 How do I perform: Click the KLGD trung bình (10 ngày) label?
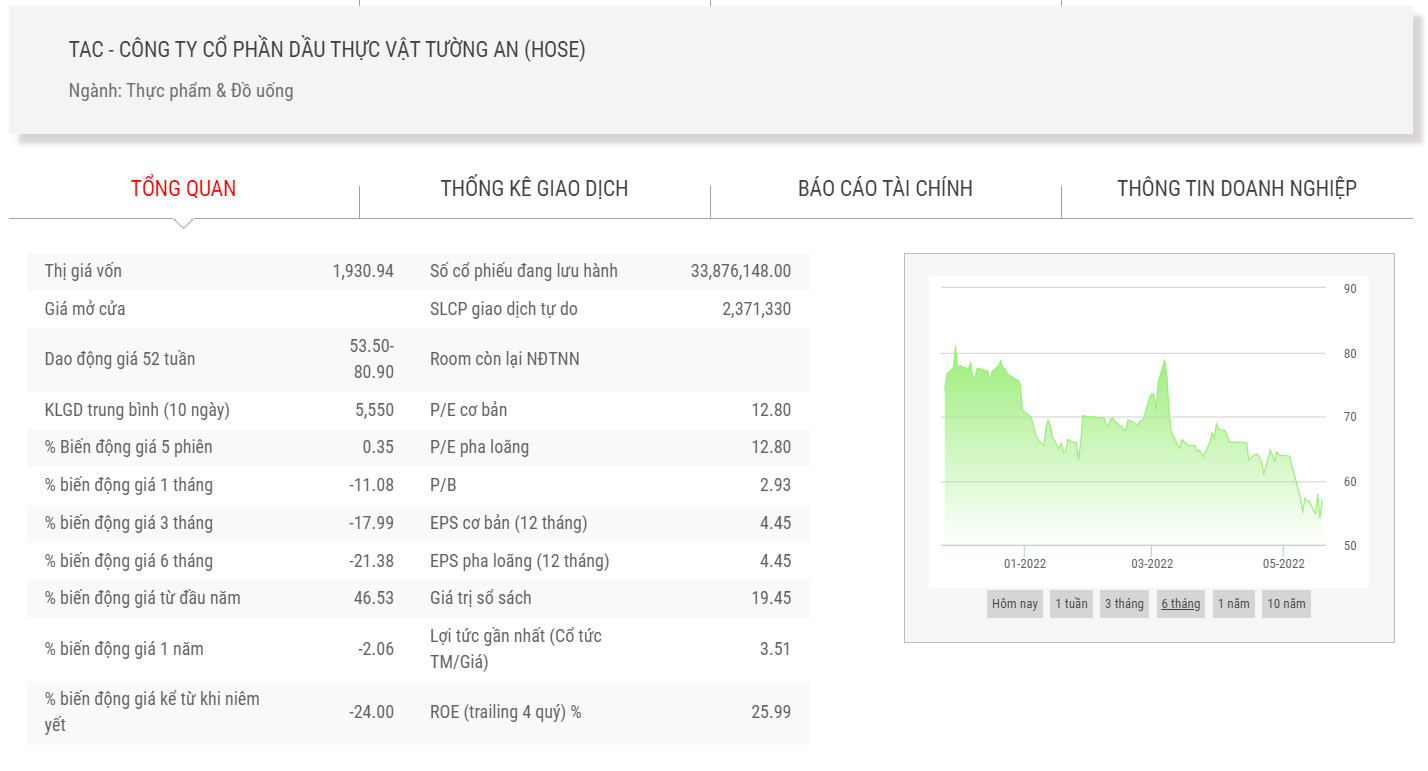click(138, 410)
